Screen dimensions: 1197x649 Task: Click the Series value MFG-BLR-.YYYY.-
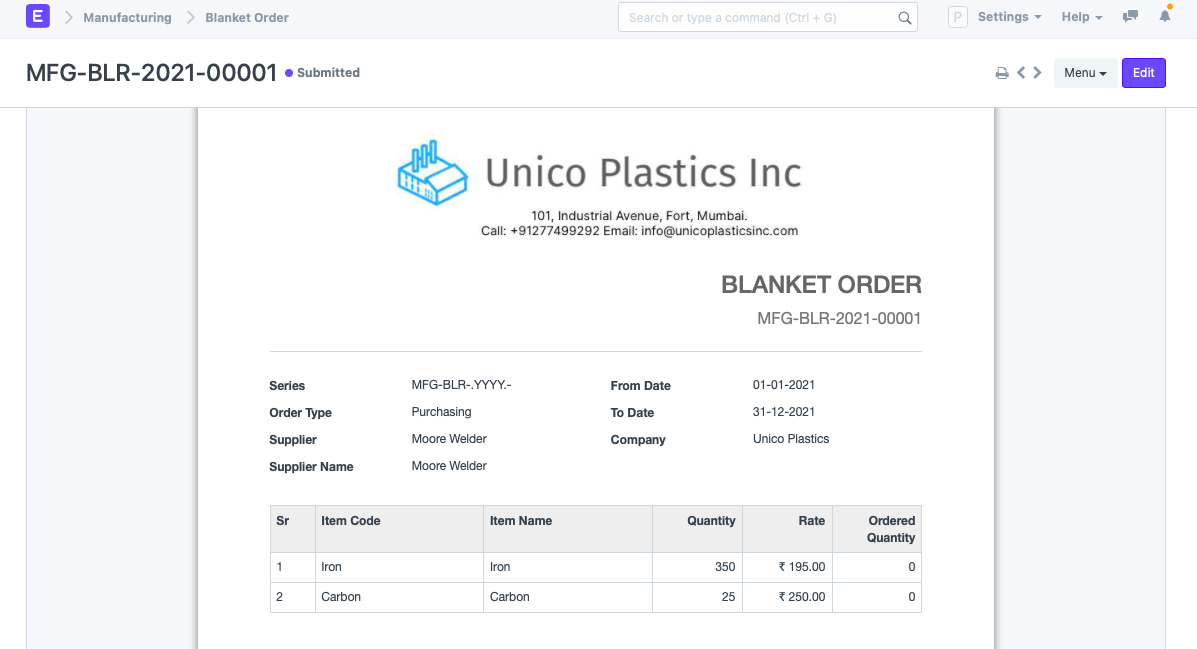click(x=461, y=385)
